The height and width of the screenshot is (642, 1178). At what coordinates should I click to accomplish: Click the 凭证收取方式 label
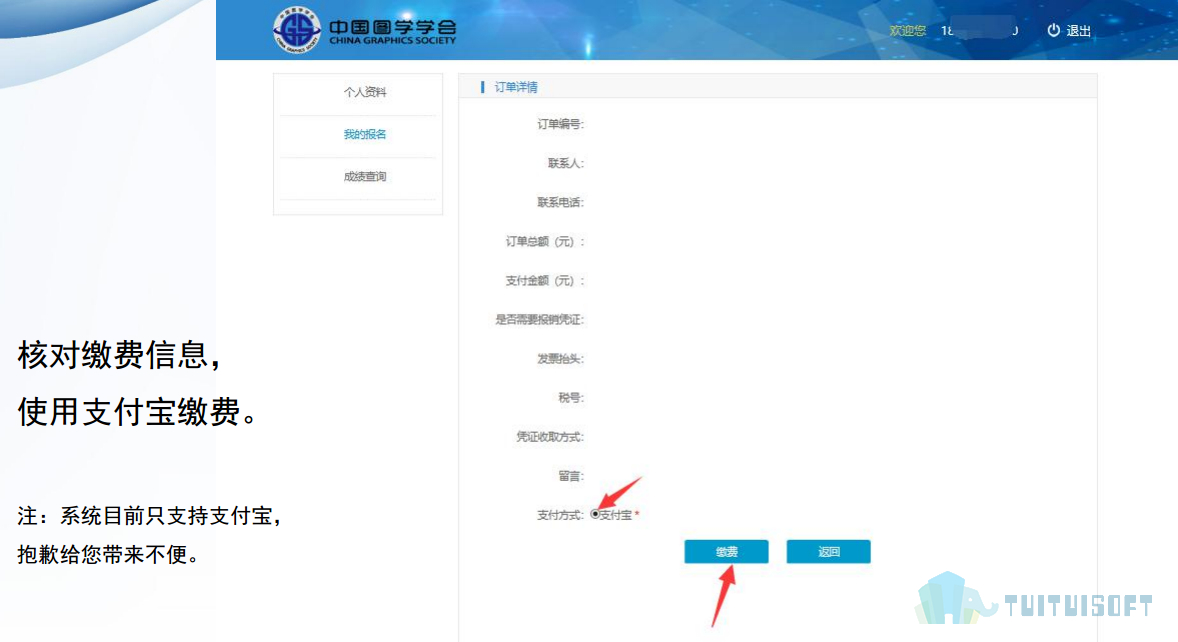tap(550, 436)
